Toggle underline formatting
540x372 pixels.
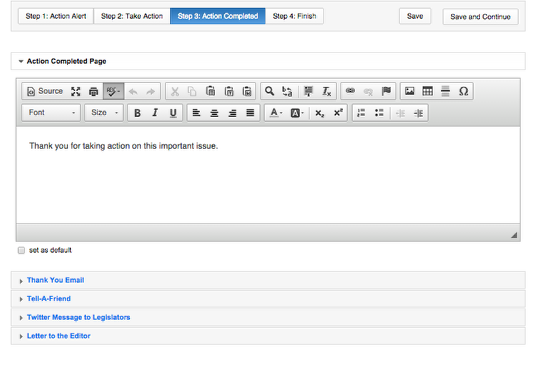coord(173,113)
